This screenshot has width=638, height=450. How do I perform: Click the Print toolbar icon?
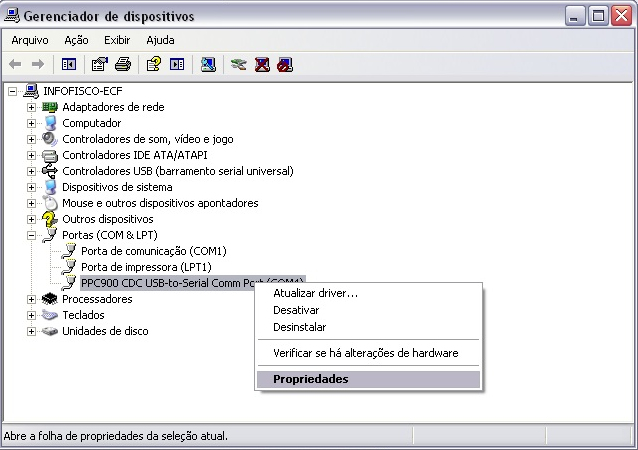coord(123,64)
